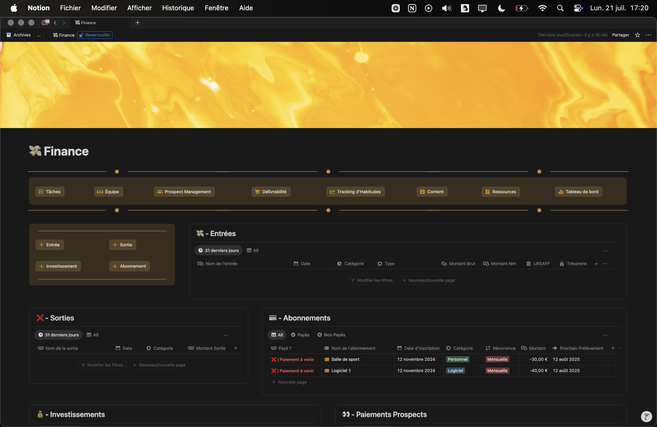This screenshot has width=657, height=427.
Task: Favorite this page with the star icon
Action: [637, 35]
